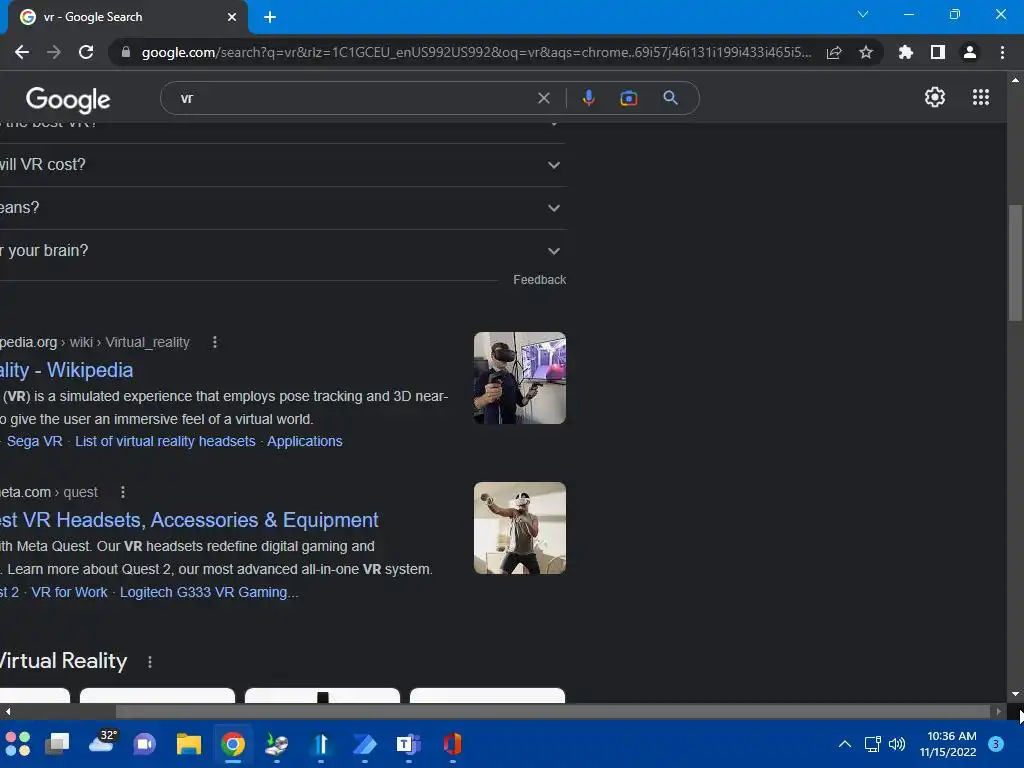
Task: Go back to previous page
Action: [x=22, y=52]
